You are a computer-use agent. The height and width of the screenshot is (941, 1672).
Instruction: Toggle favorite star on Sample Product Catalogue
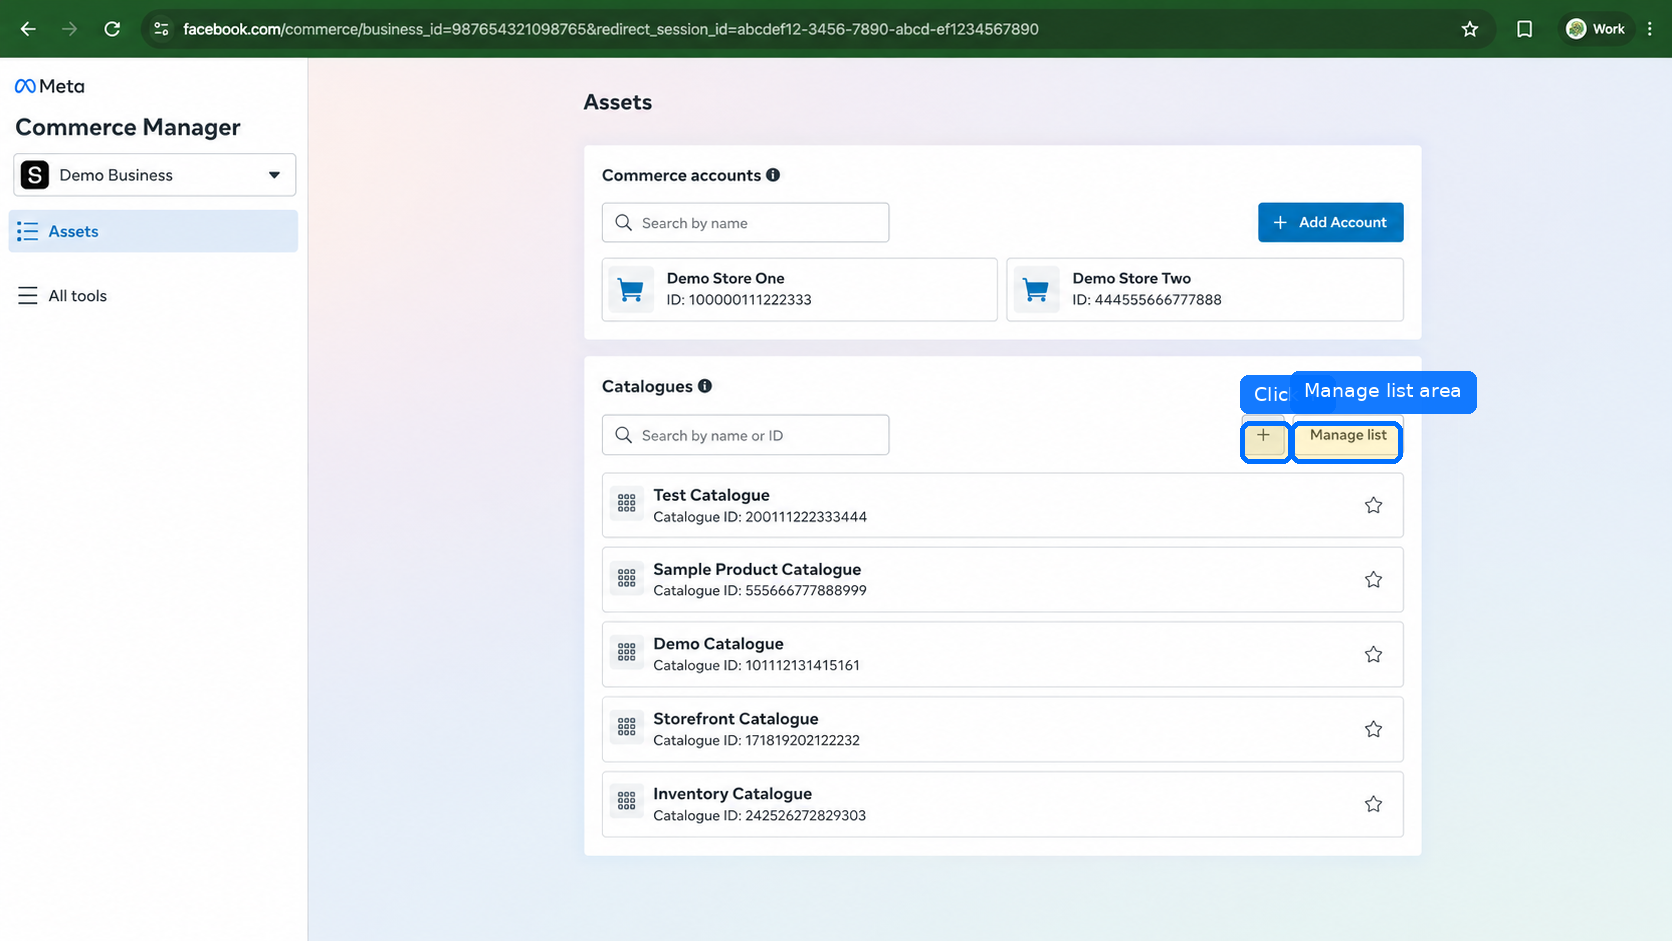pos(1373,580)
